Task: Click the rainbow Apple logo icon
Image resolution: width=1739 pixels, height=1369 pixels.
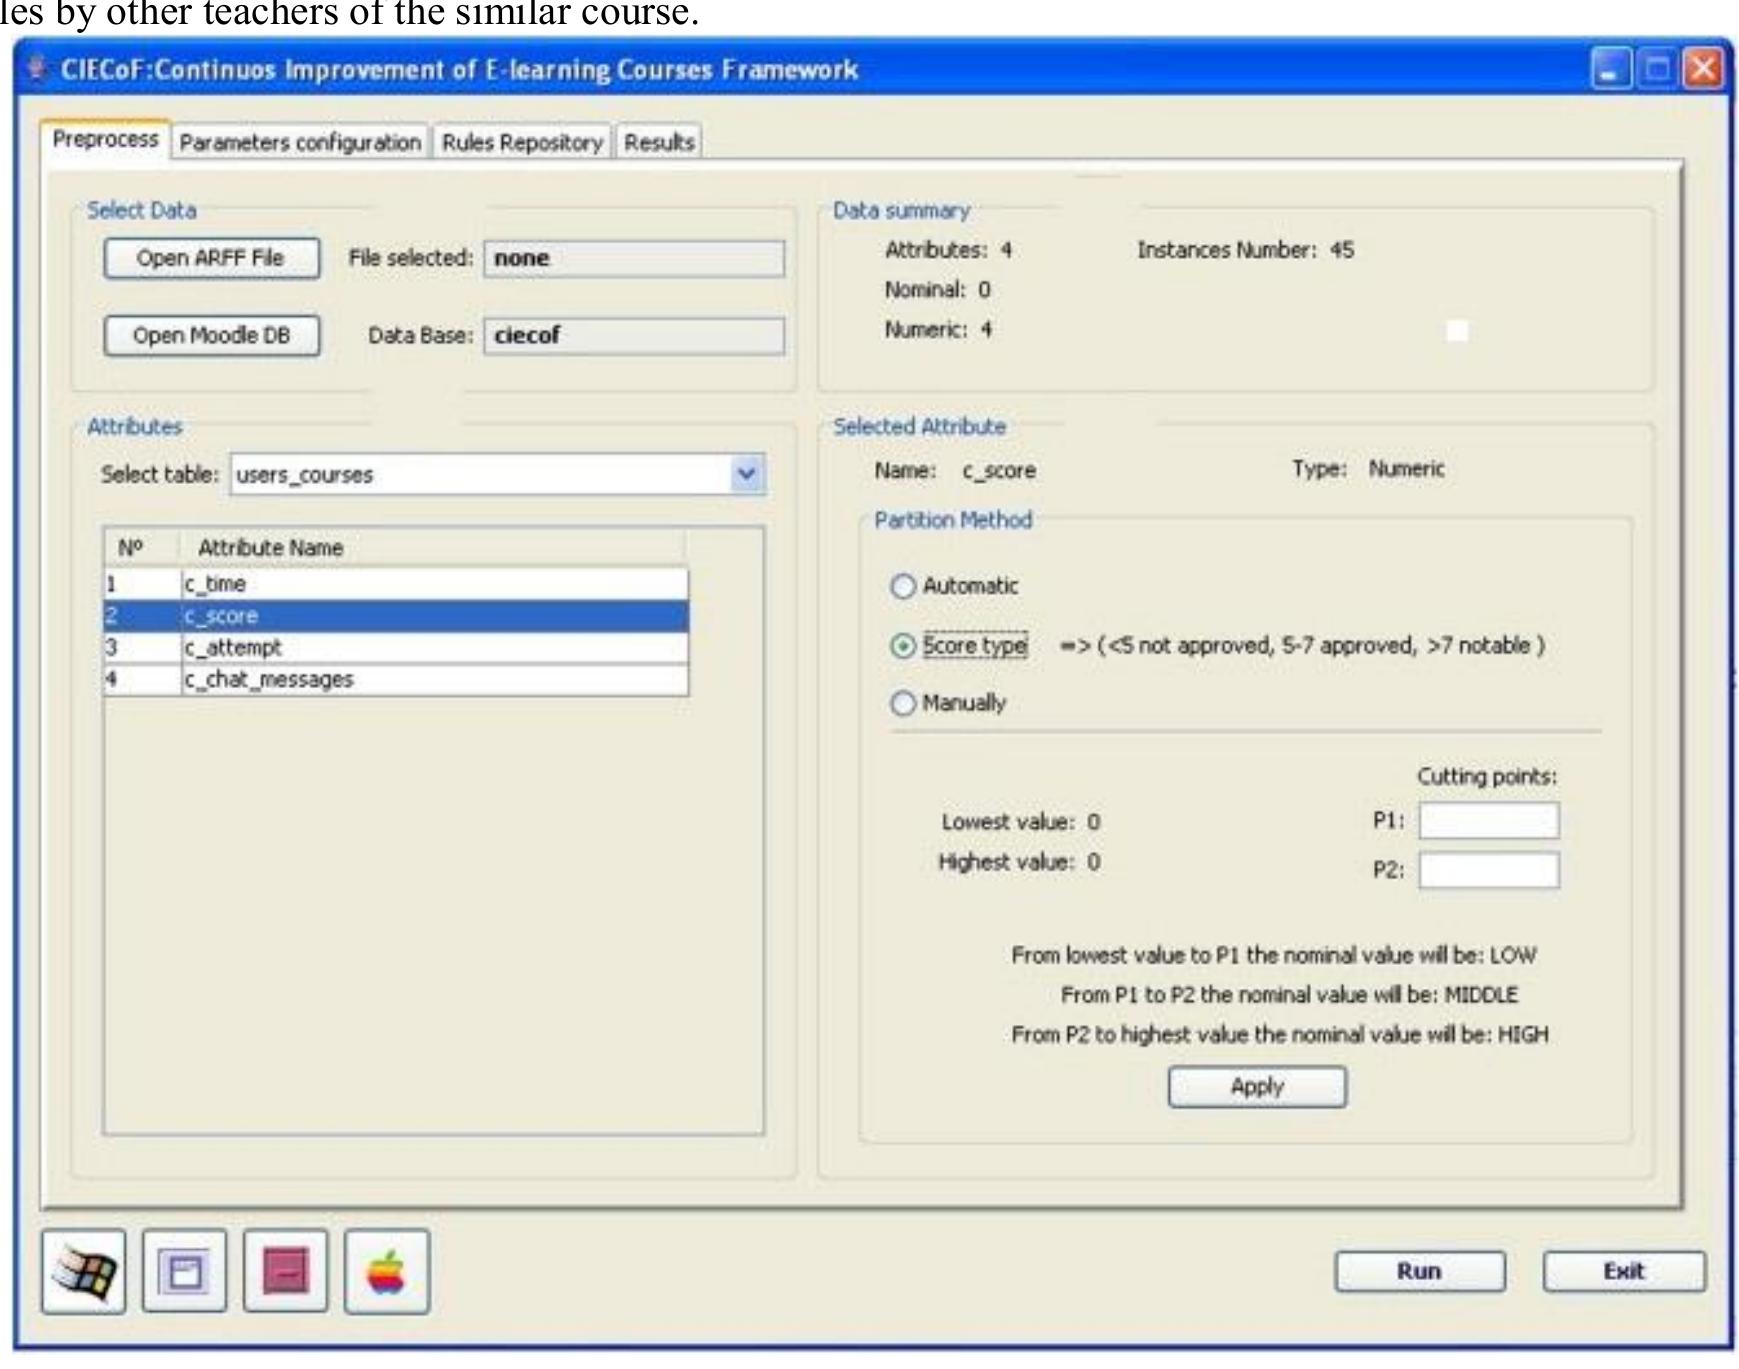Action: pyautogui.click(x=387, y=1271)
